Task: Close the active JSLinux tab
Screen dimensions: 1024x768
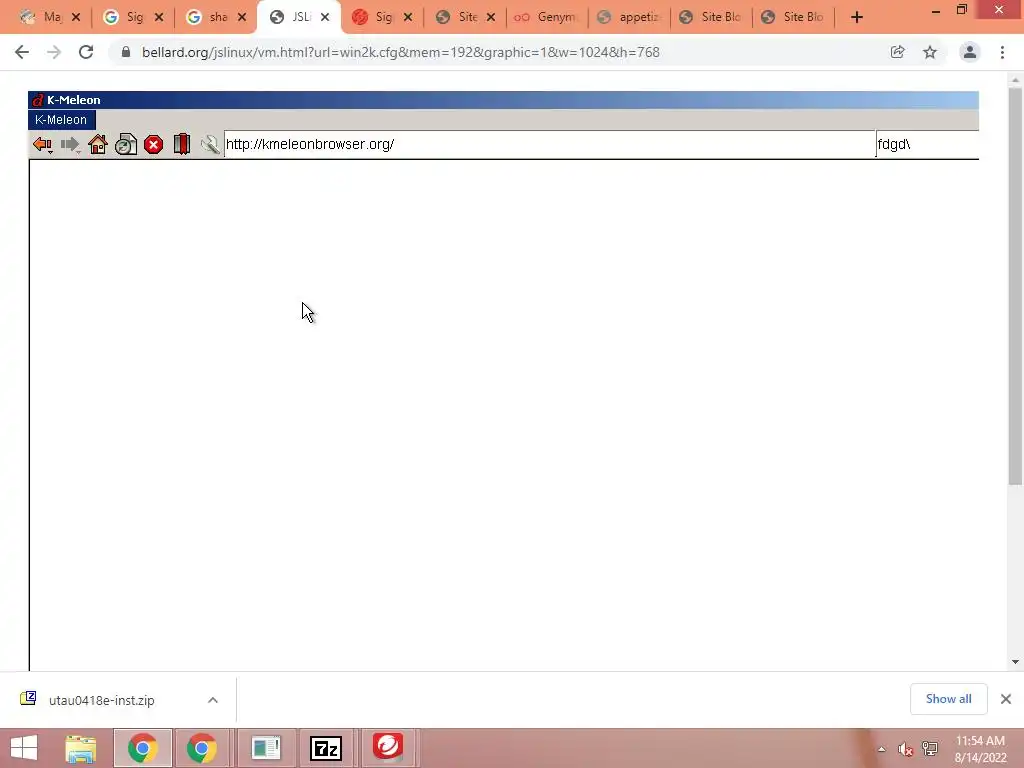Action: [x=325, y=17]
